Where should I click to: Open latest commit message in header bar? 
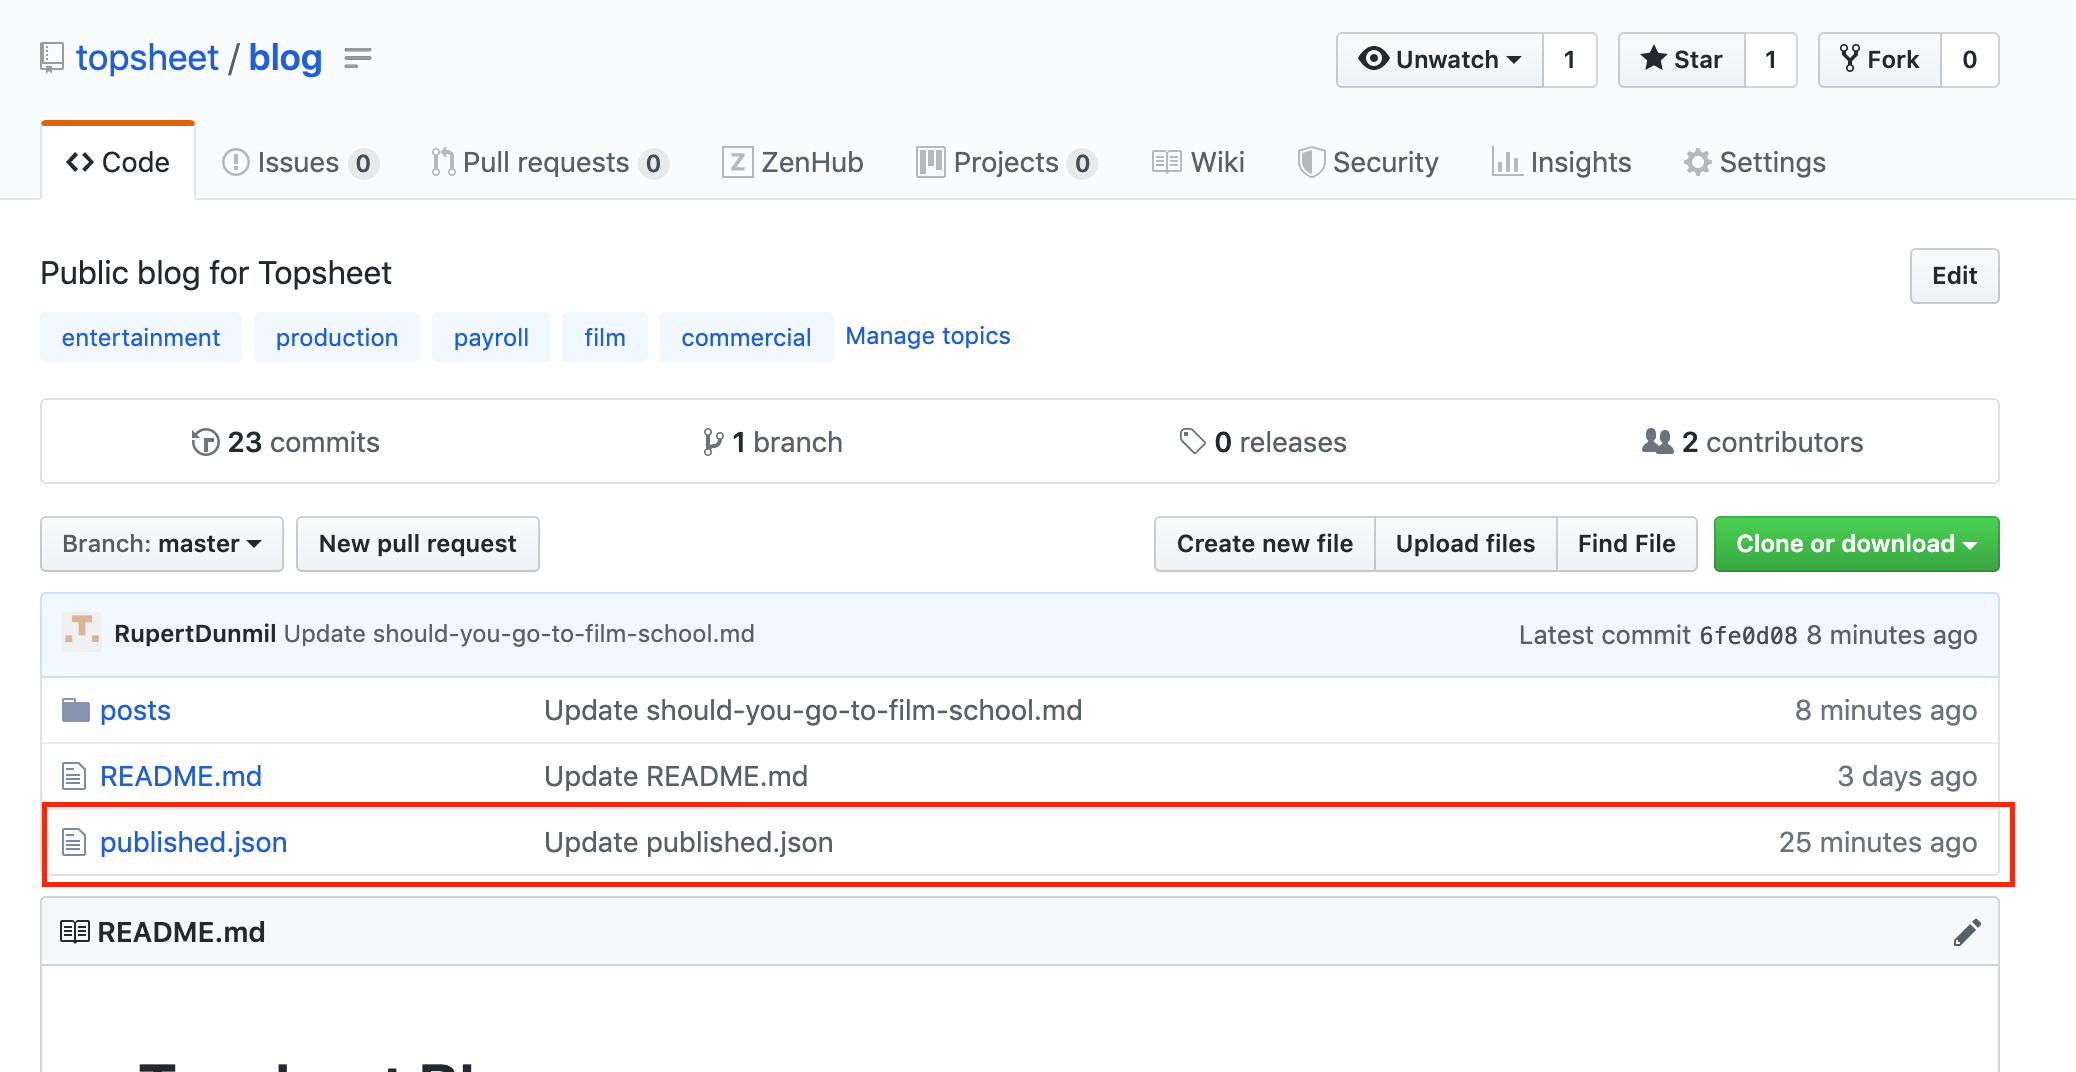(519, 634)
